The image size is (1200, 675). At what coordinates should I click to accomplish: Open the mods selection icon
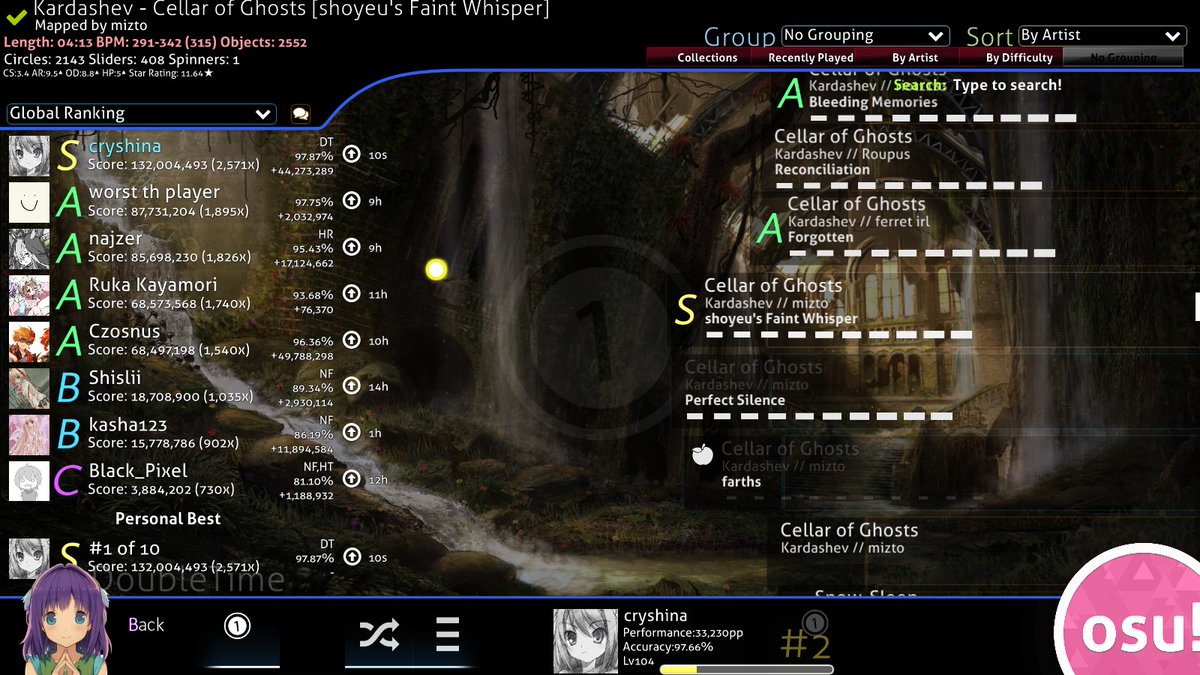click(237, 627)
